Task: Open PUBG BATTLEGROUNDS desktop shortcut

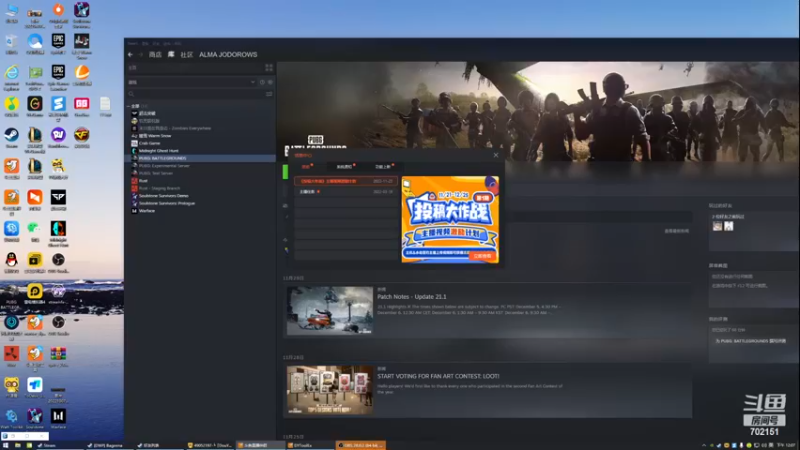Action: click(x=11, y=291)
